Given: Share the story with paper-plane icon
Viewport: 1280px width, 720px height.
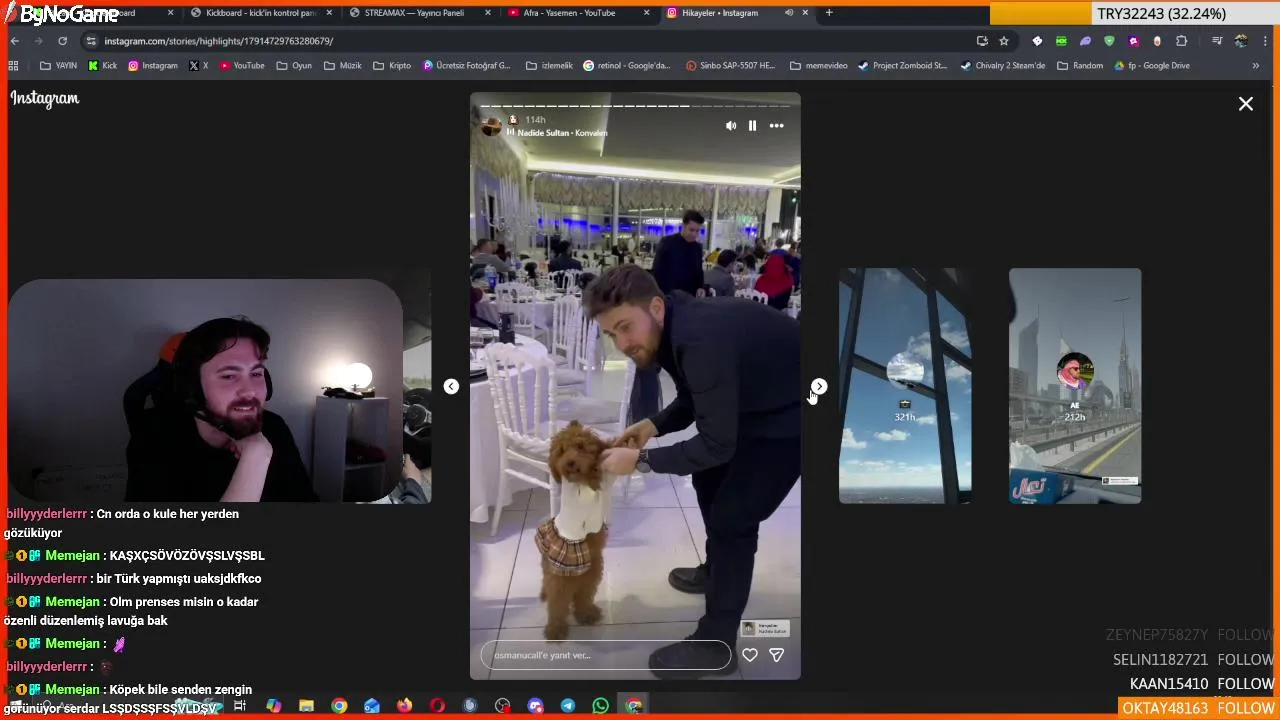Looking at the screenshot, I should click(x=776, y=655).
